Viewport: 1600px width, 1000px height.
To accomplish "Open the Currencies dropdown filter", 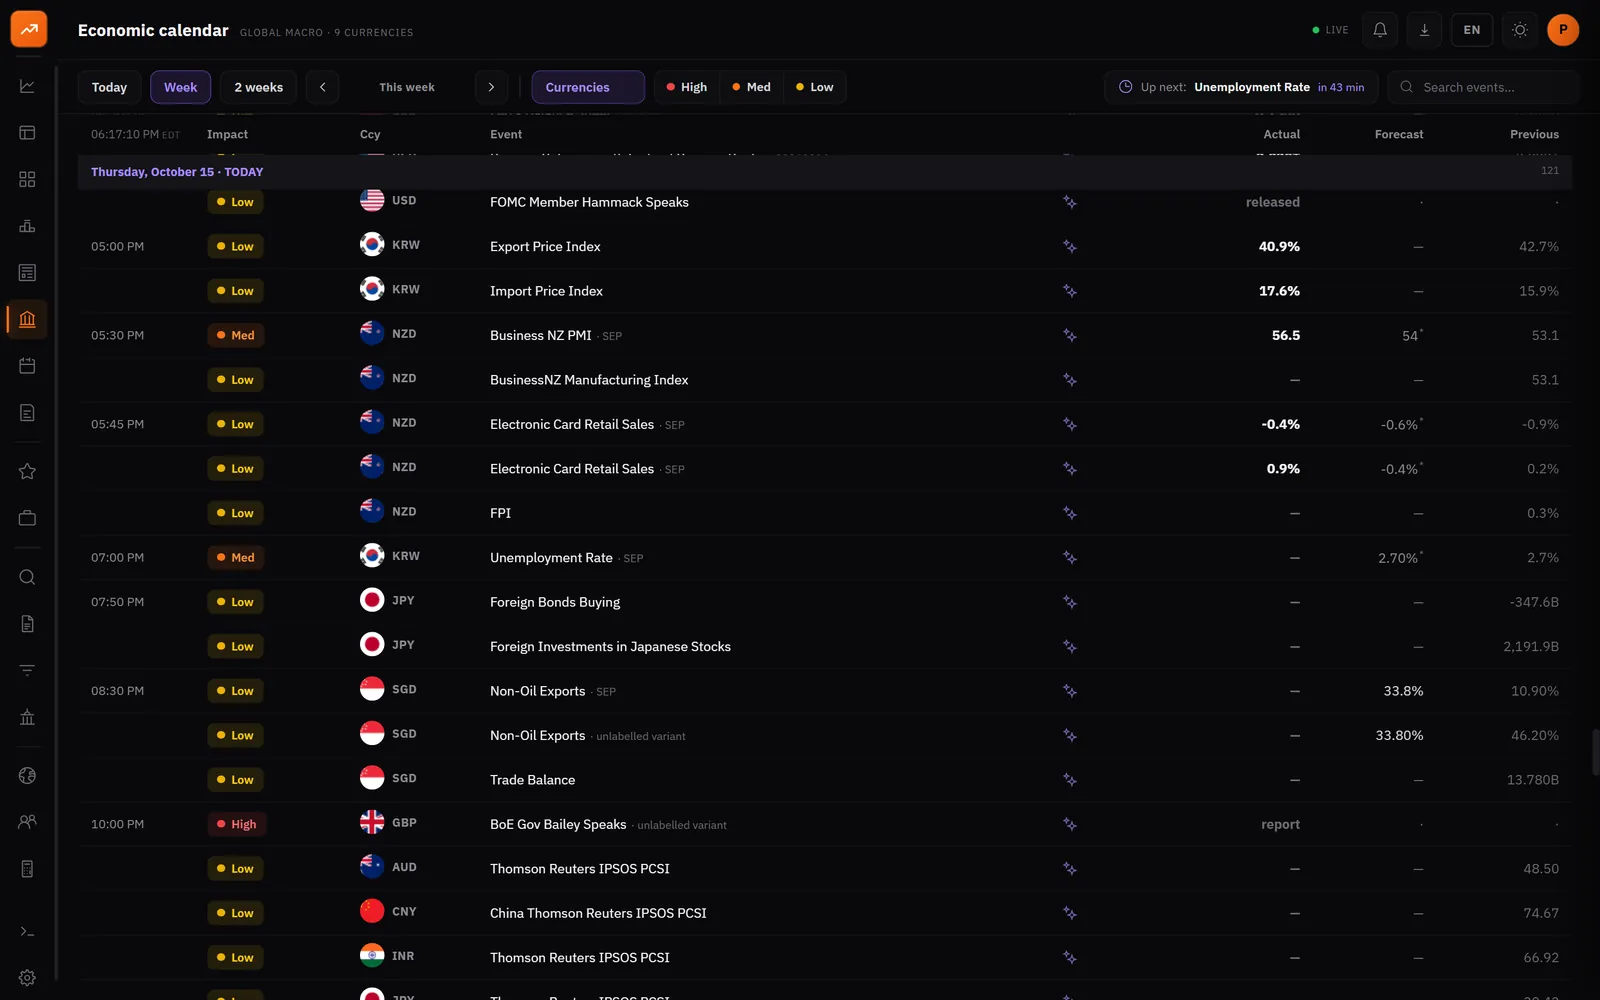I will click(x=588, y=87).
